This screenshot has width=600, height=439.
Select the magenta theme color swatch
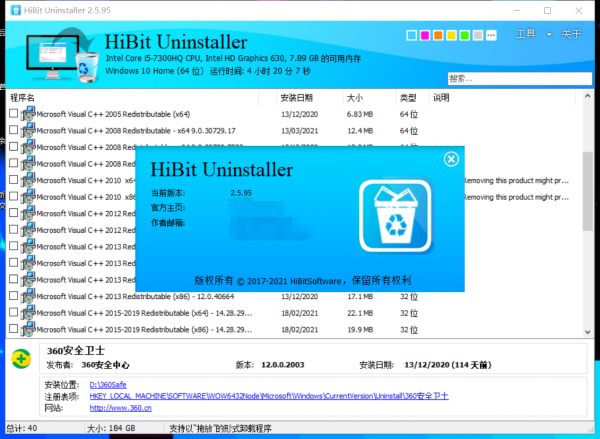(424, 37)
